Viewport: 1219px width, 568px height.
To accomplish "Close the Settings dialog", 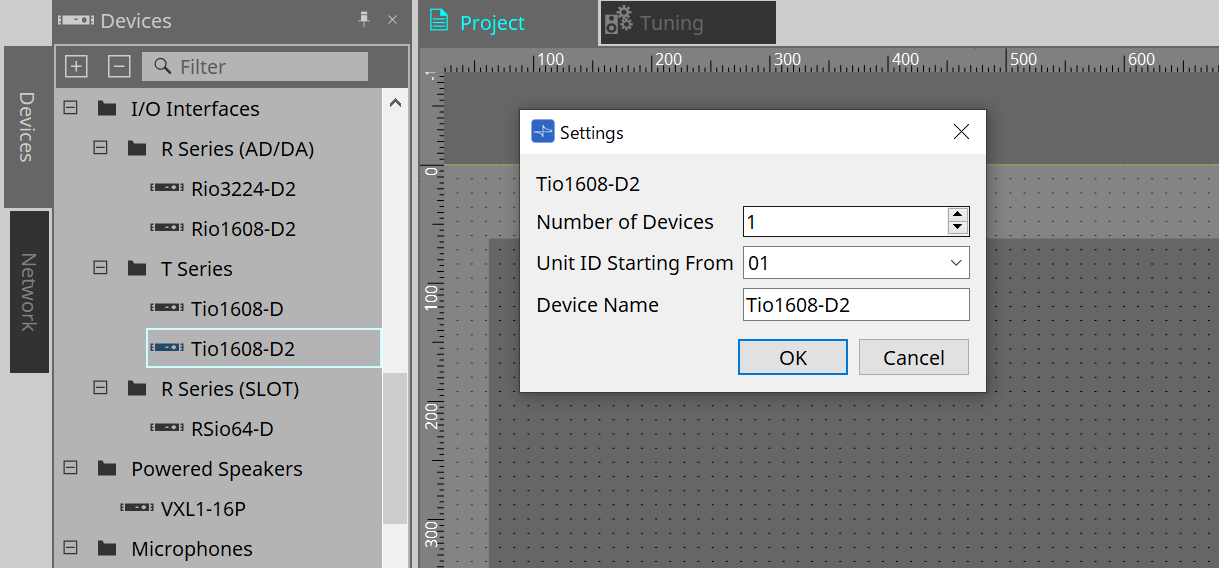I will 961,132.
